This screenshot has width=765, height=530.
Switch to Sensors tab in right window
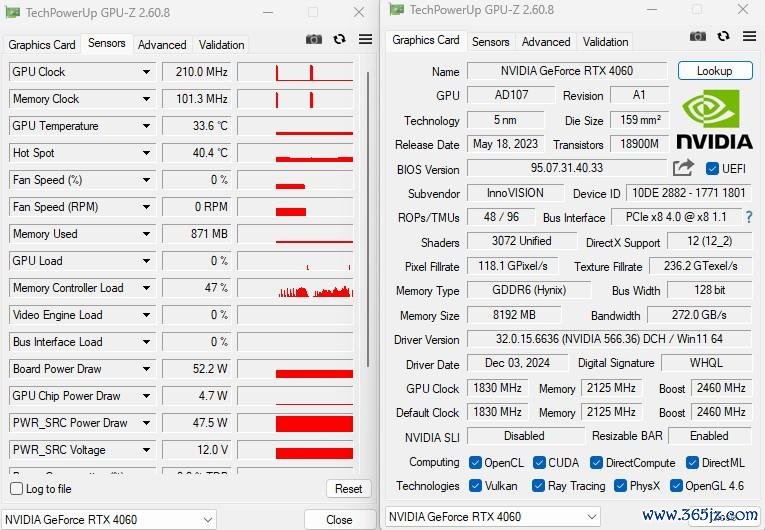[490, 42]
